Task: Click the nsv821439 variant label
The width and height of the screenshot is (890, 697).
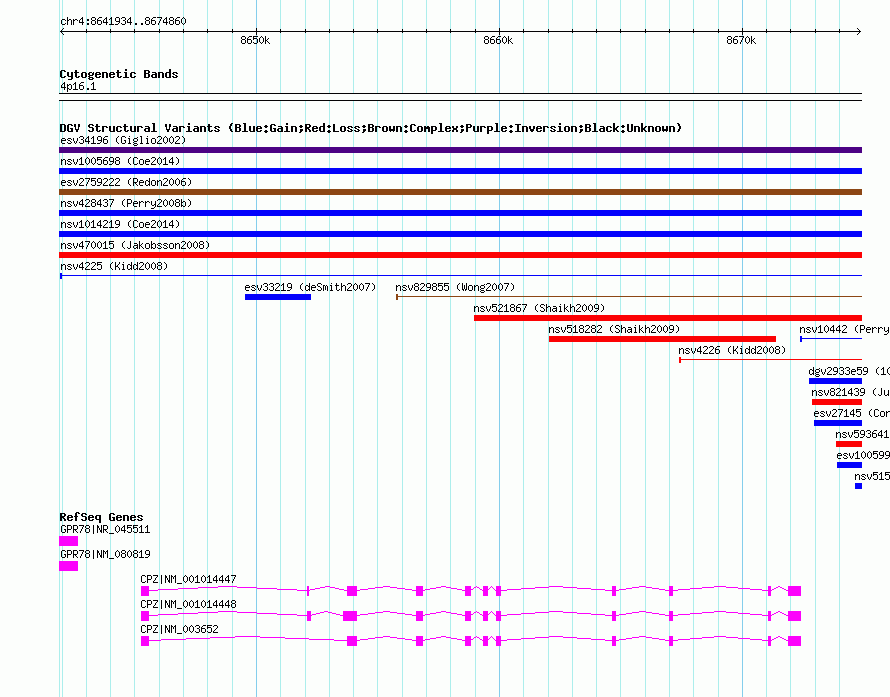Action: point(850,392)
